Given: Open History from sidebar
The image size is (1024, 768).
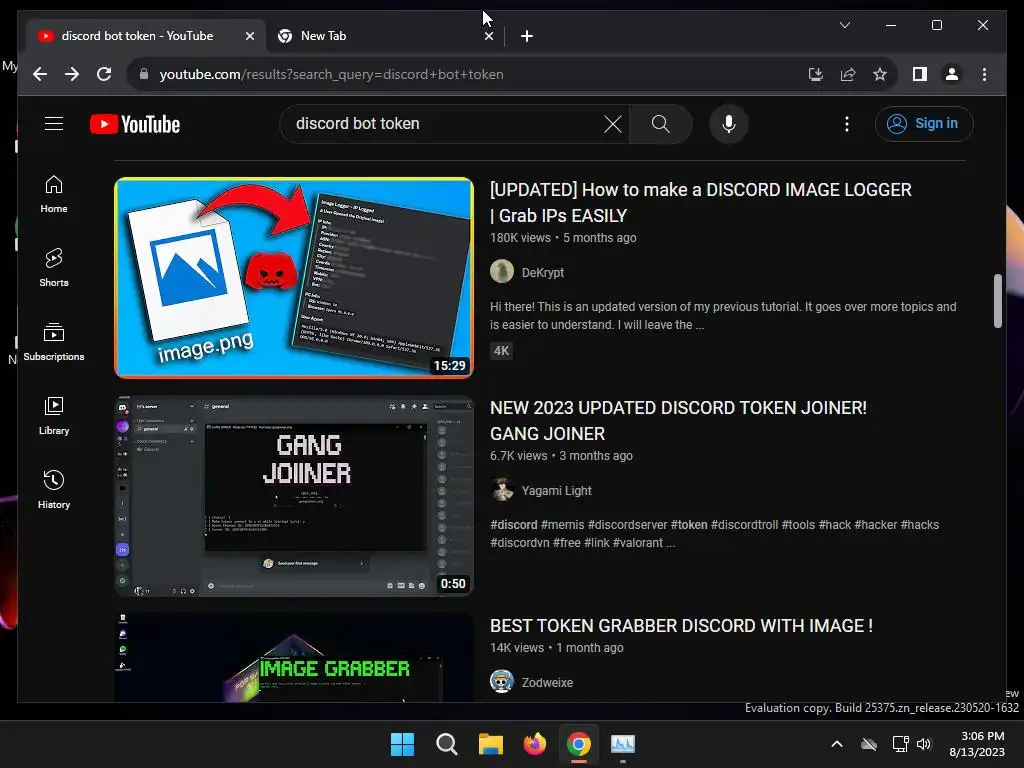Looking at the screenshot, I should tap(54, 490).
